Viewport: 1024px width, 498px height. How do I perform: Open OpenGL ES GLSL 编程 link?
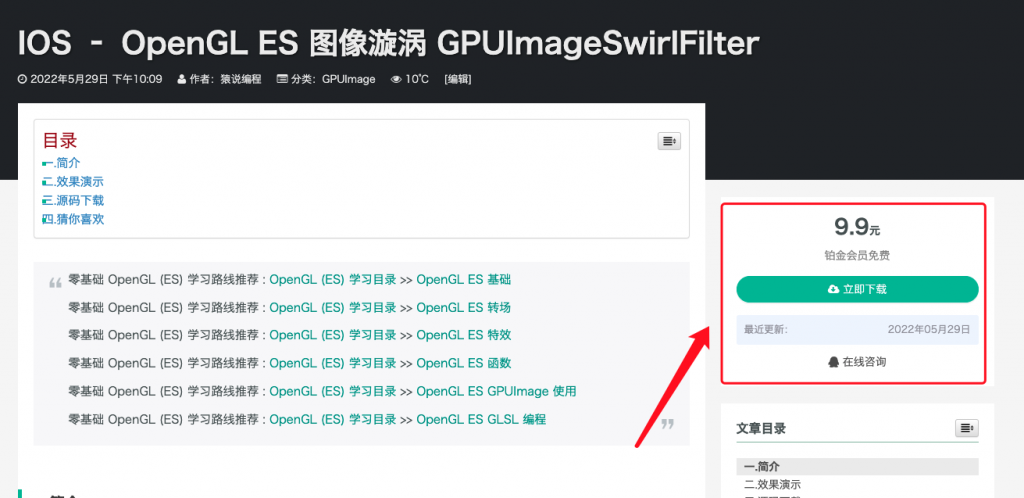tap(481, 420)
